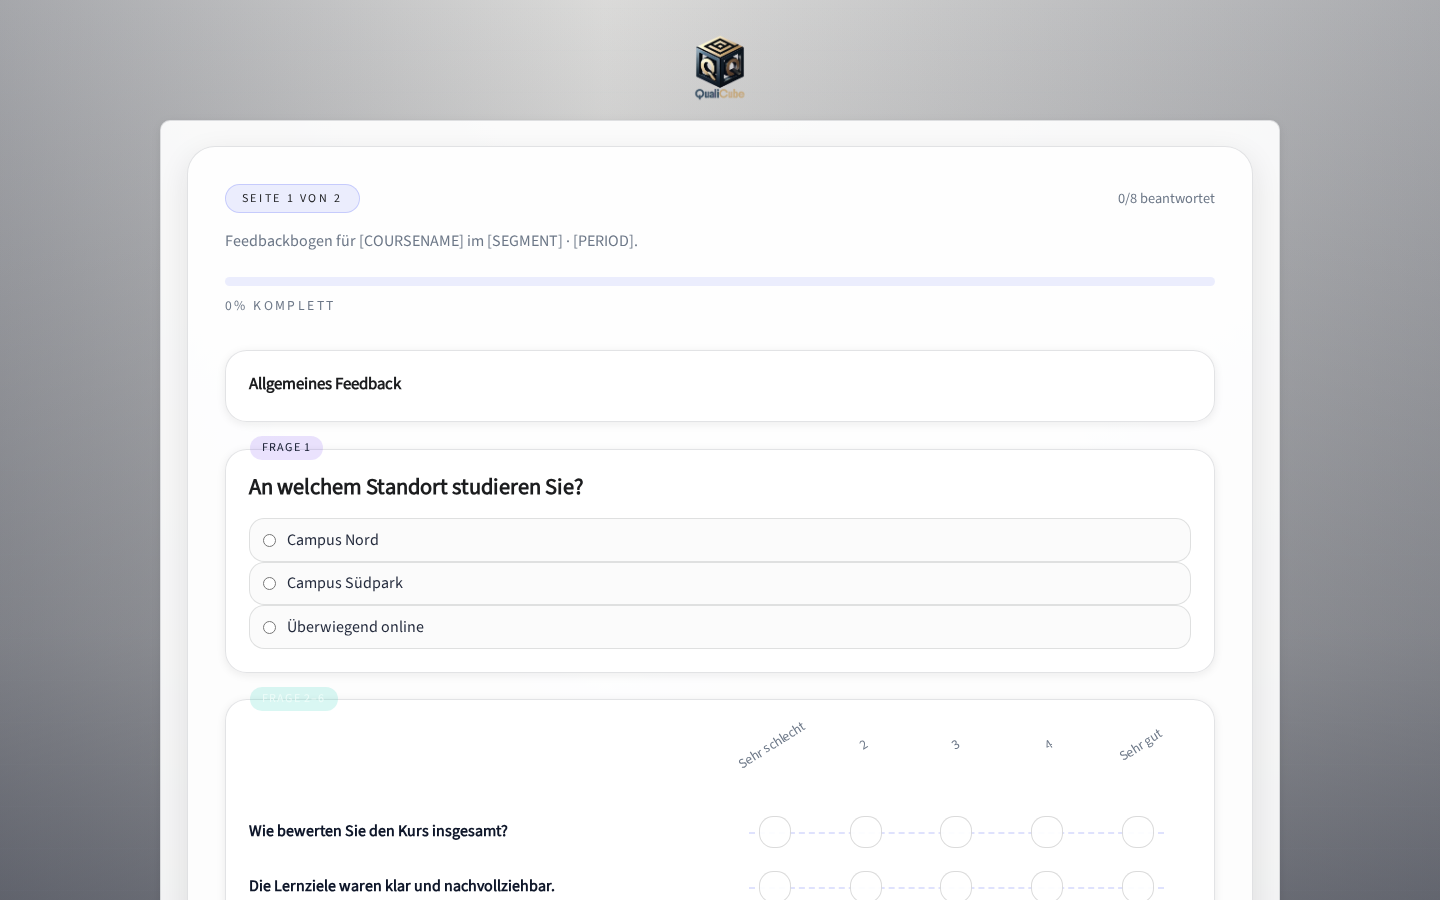Click the Feedbackbogen description text
Viewport: 1440px width, 900px height.
click(x=431, y=241)
